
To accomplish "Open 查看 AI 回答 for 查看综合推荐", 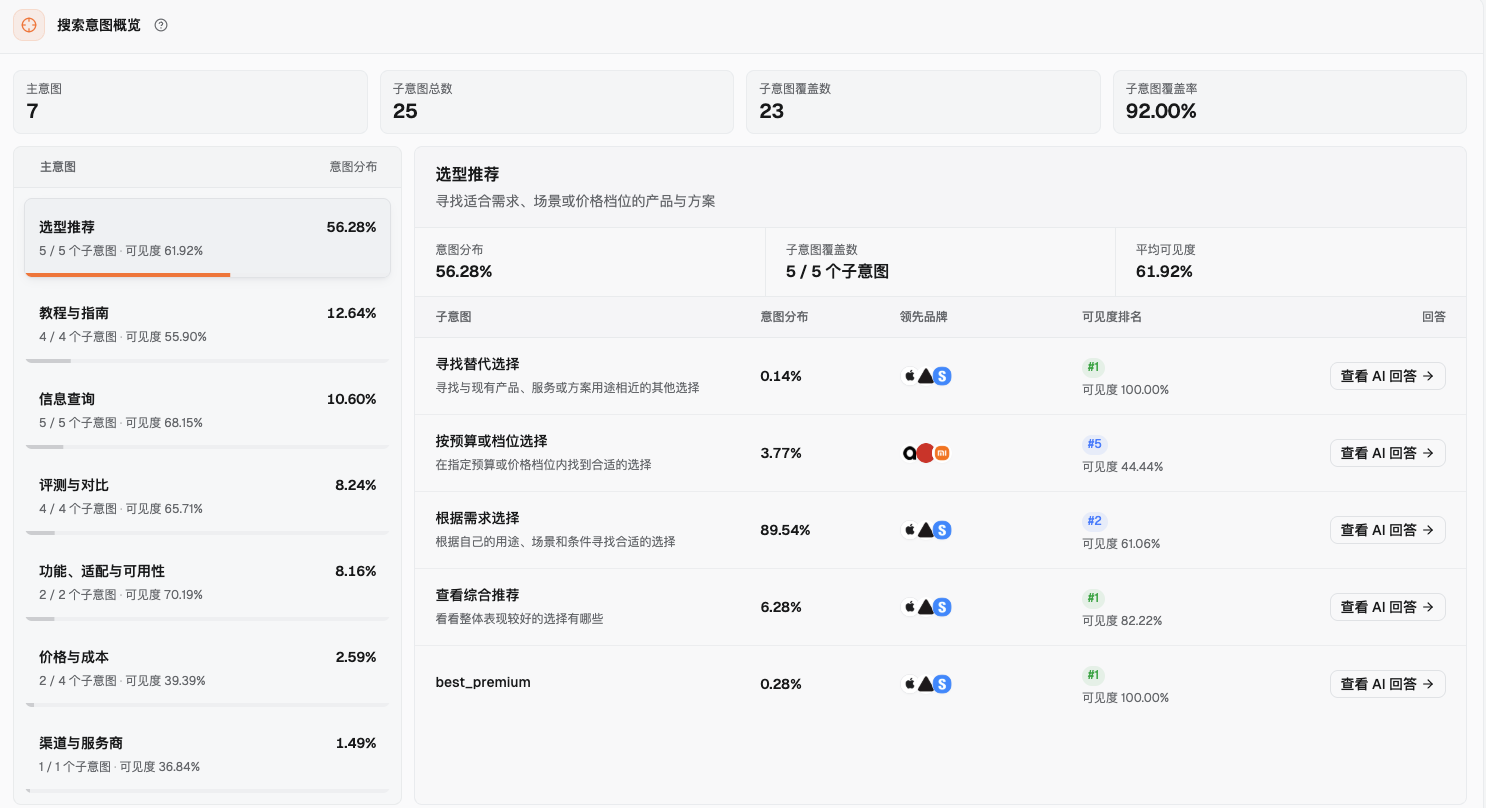I will [1387, 607].
